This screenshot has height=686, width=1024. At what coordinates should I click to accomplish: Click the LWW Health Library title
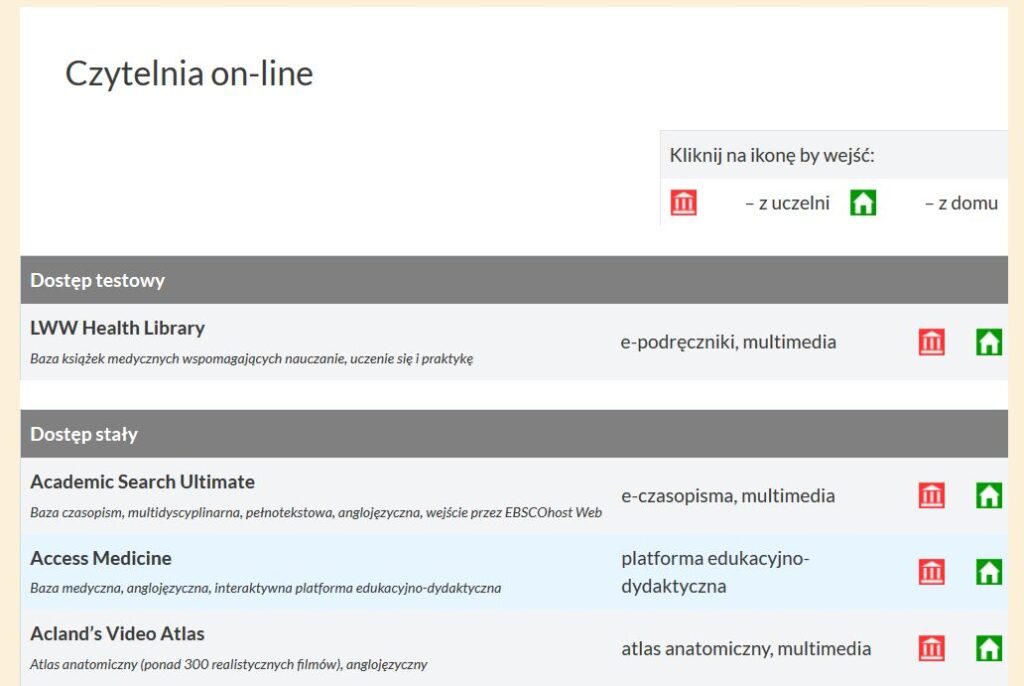[x=118, y=328]
